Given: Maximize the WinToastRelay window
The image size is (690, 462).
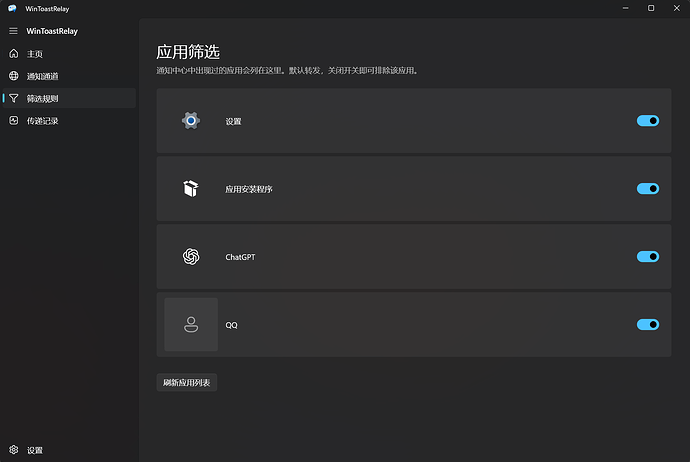Looking at the screenshot, I should click(x=651, y=8).
